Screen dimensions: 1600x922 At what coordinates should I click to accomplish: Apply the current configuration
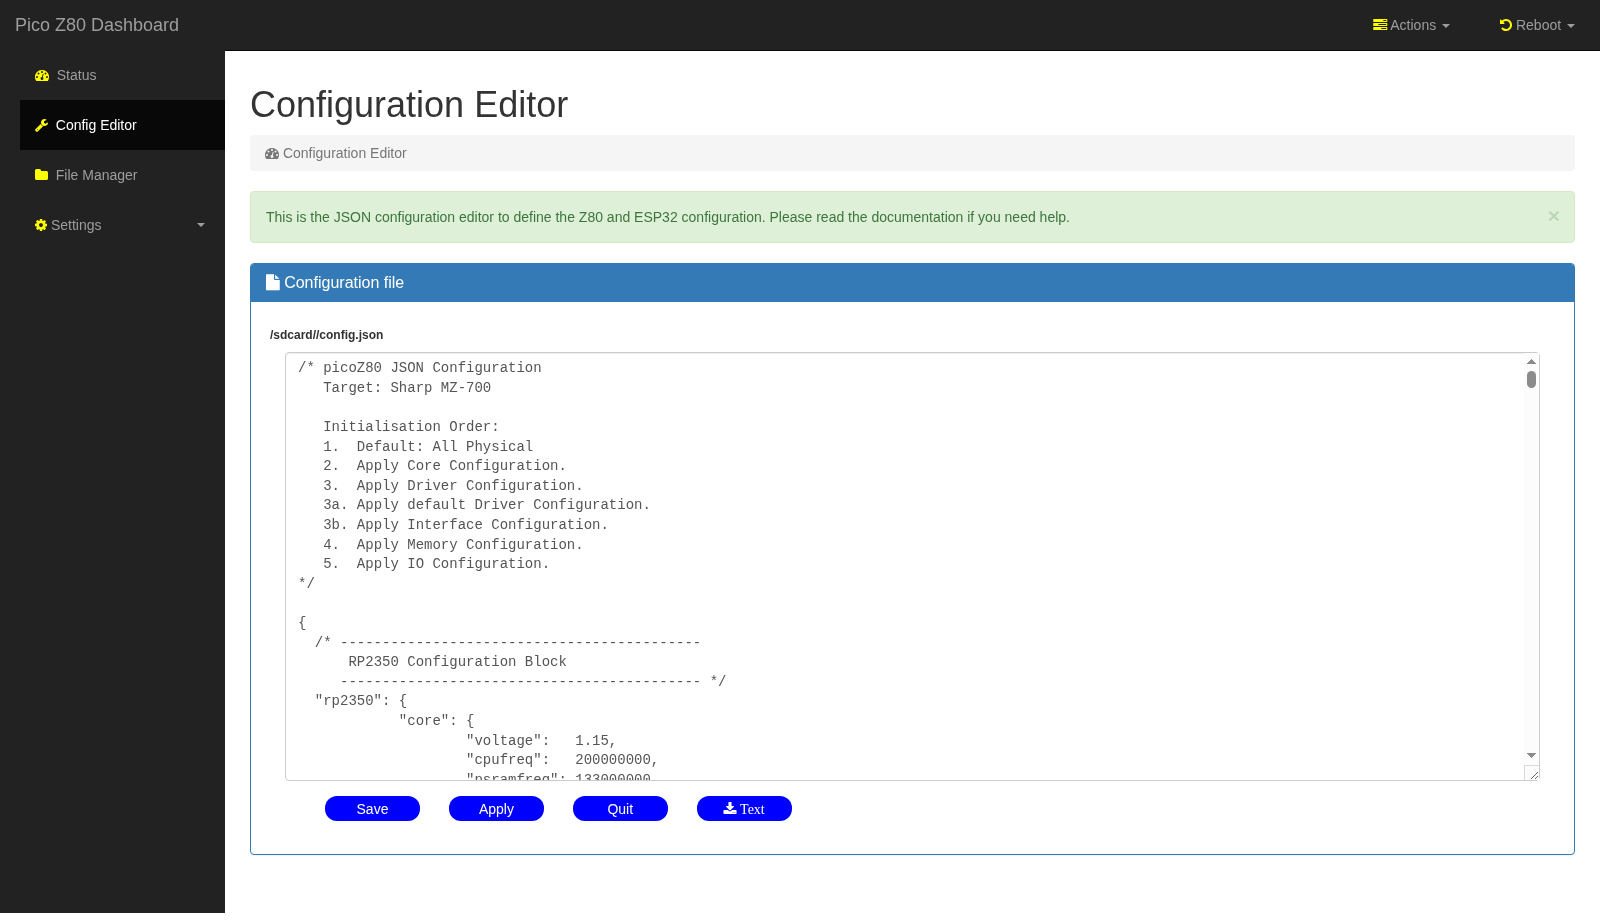coord(496,808)
